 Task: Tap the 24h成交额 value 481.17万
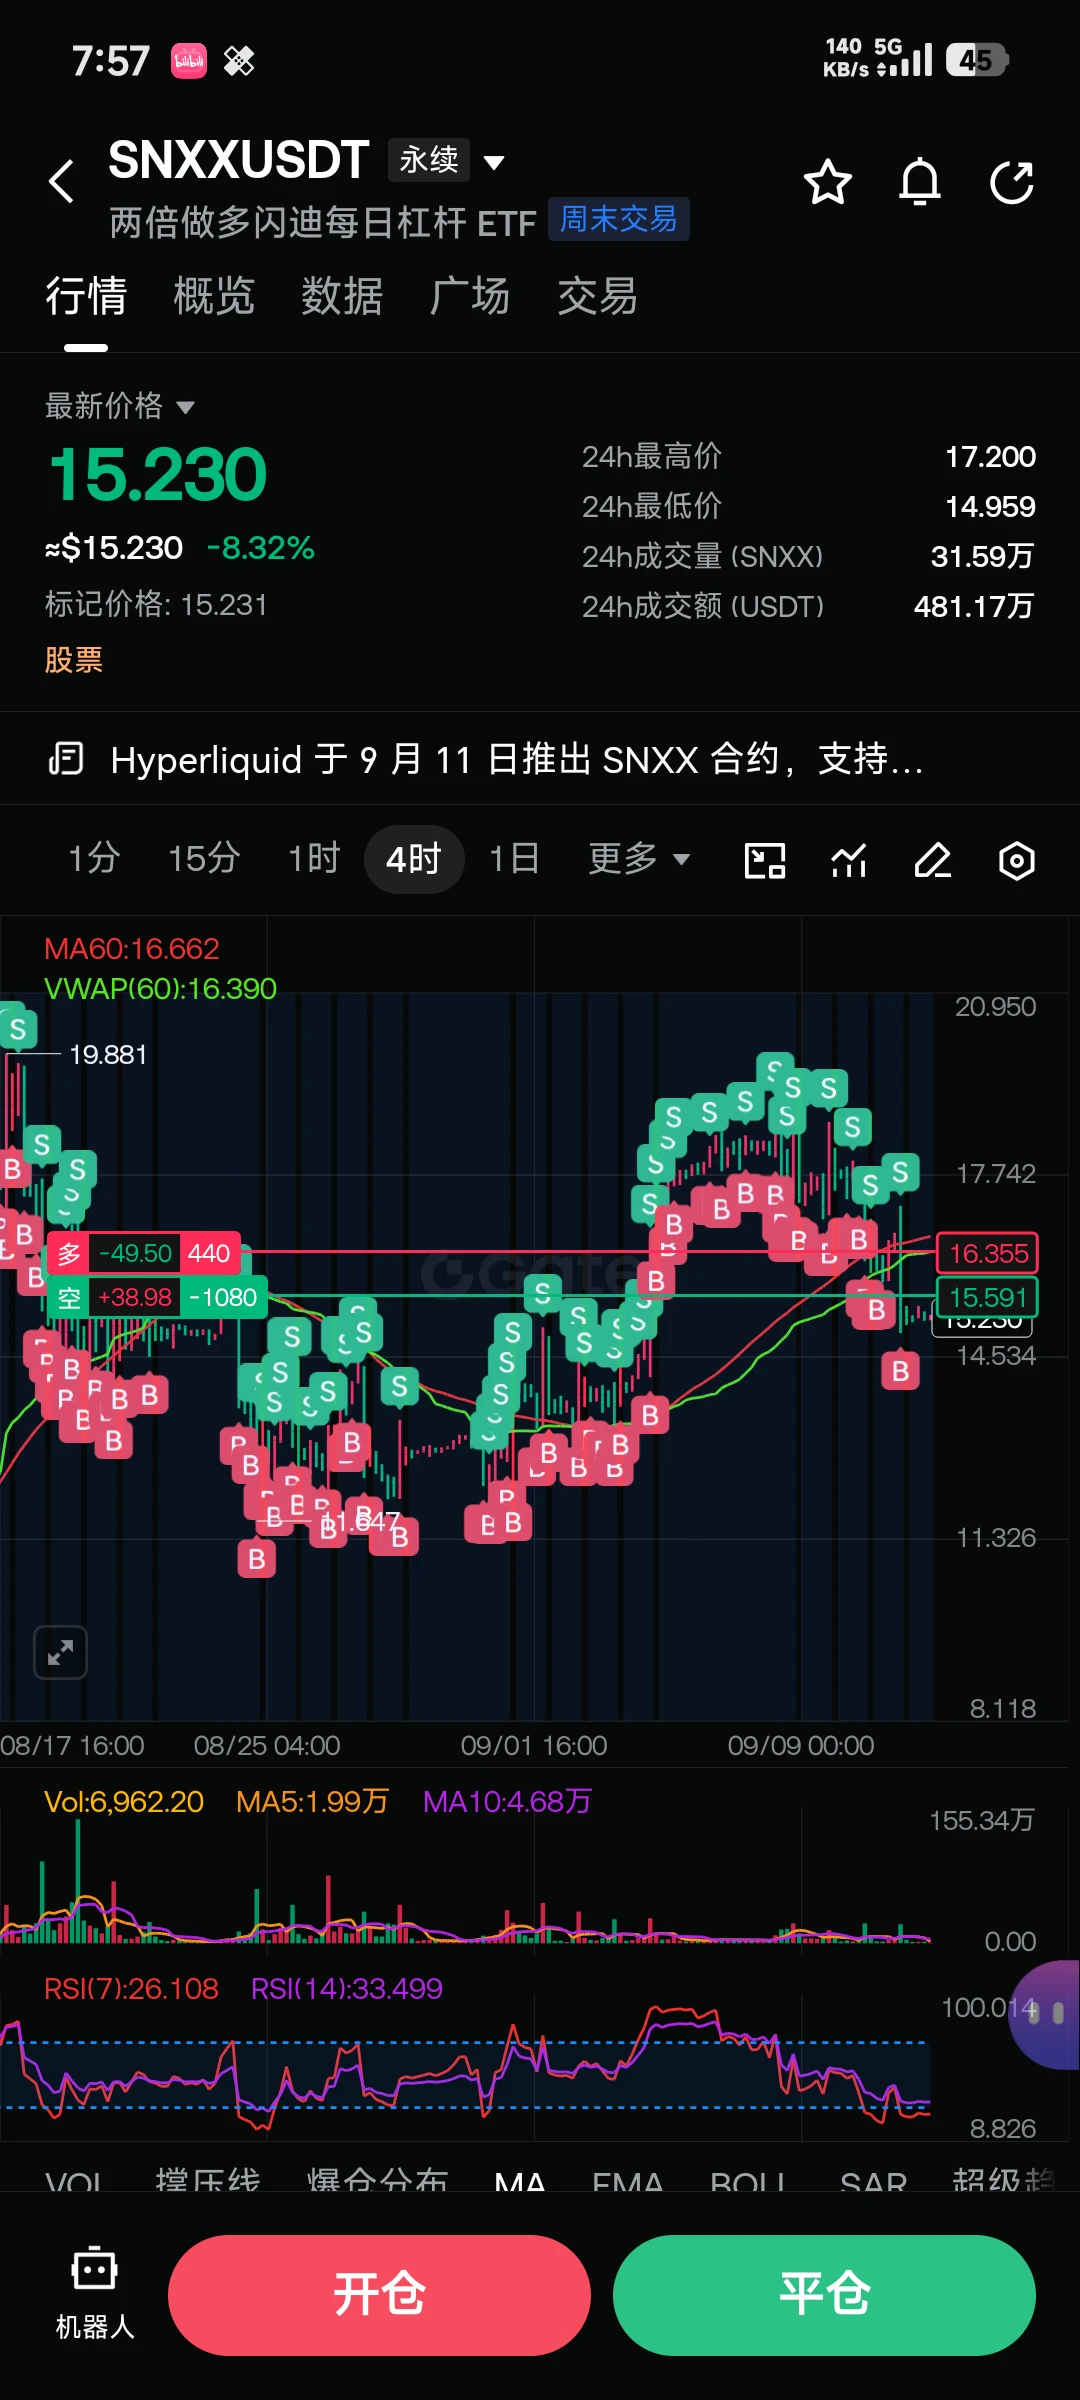(973, 606)
